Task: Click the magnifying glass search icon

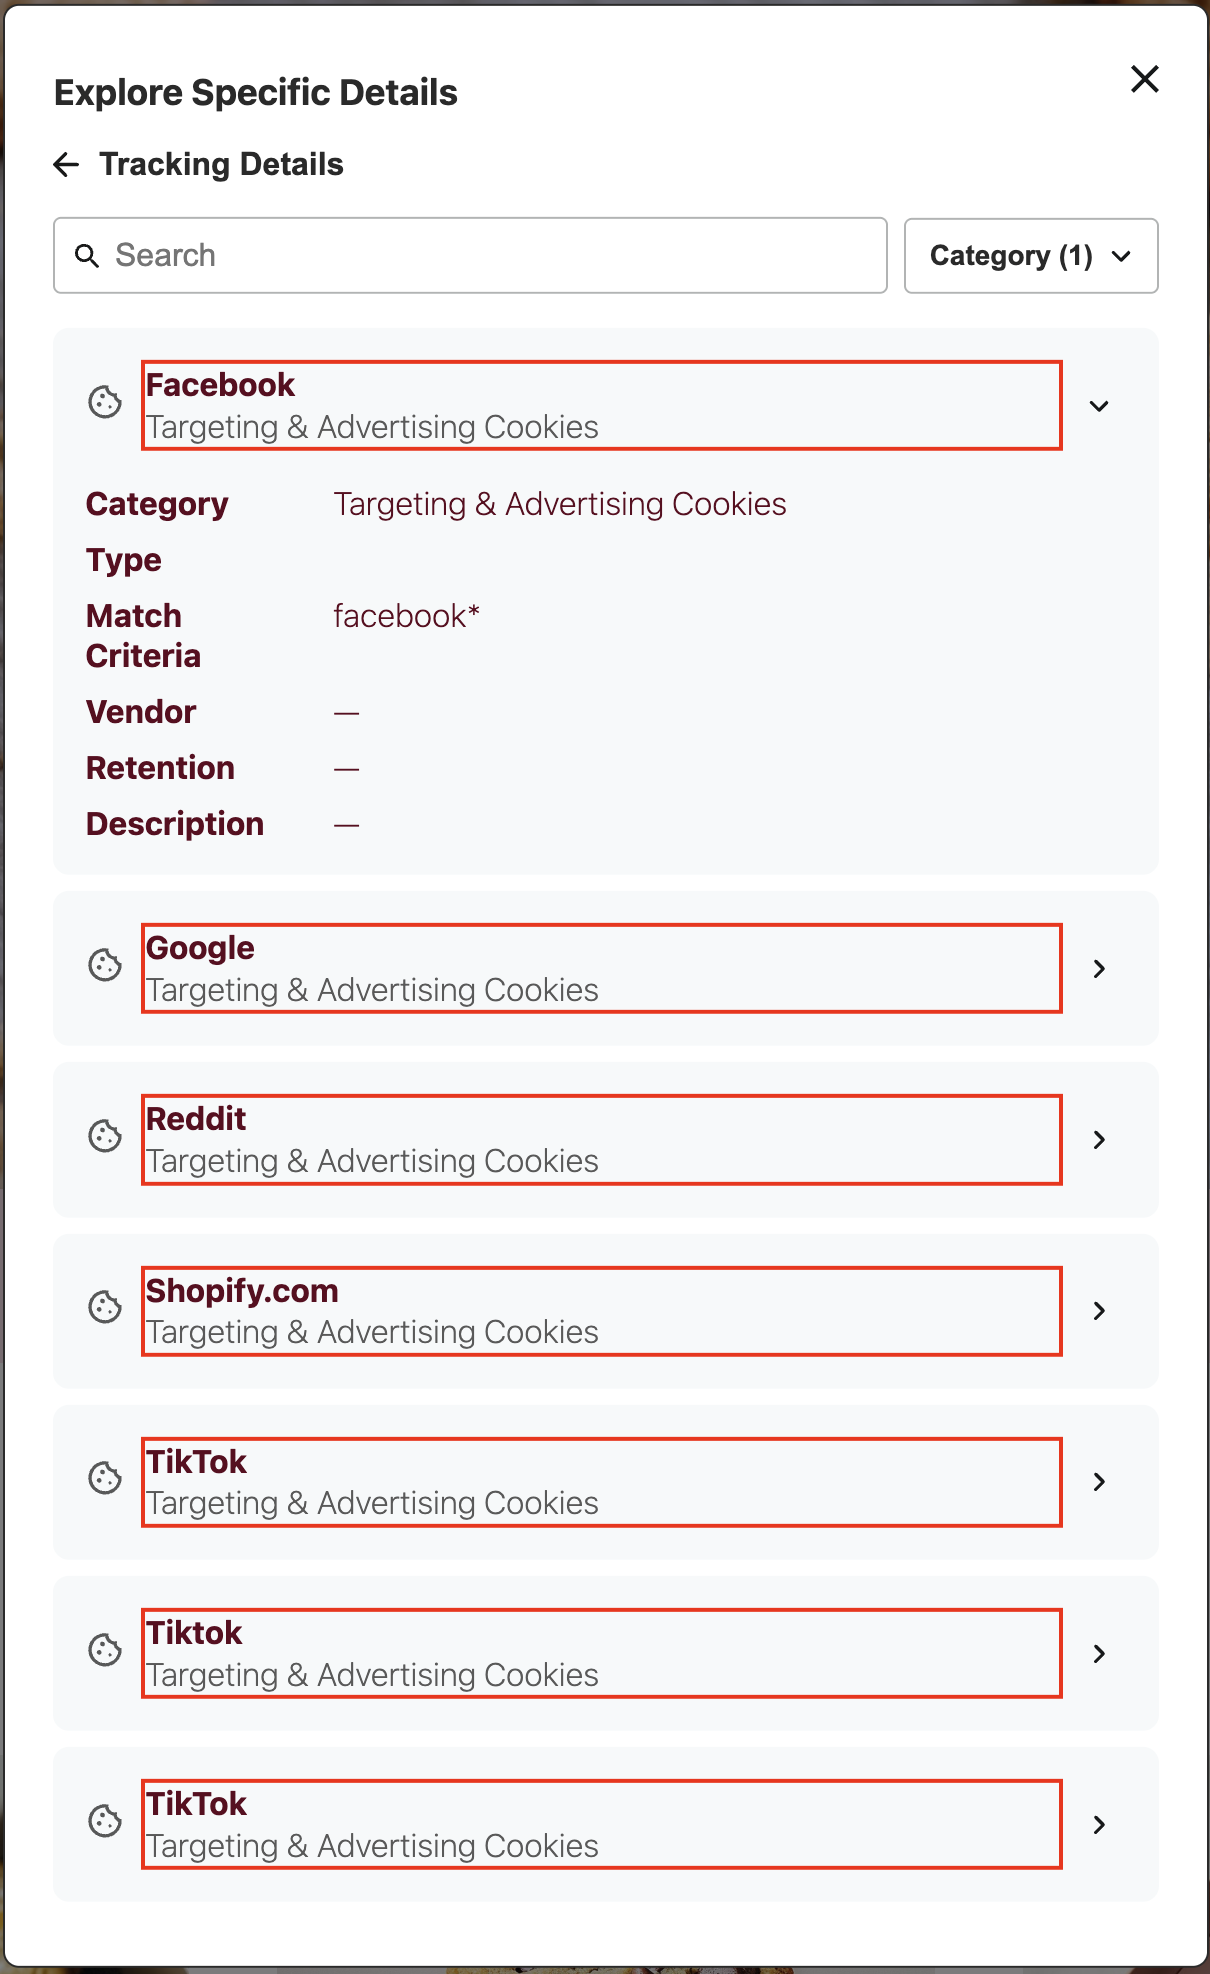Action: 88,255
